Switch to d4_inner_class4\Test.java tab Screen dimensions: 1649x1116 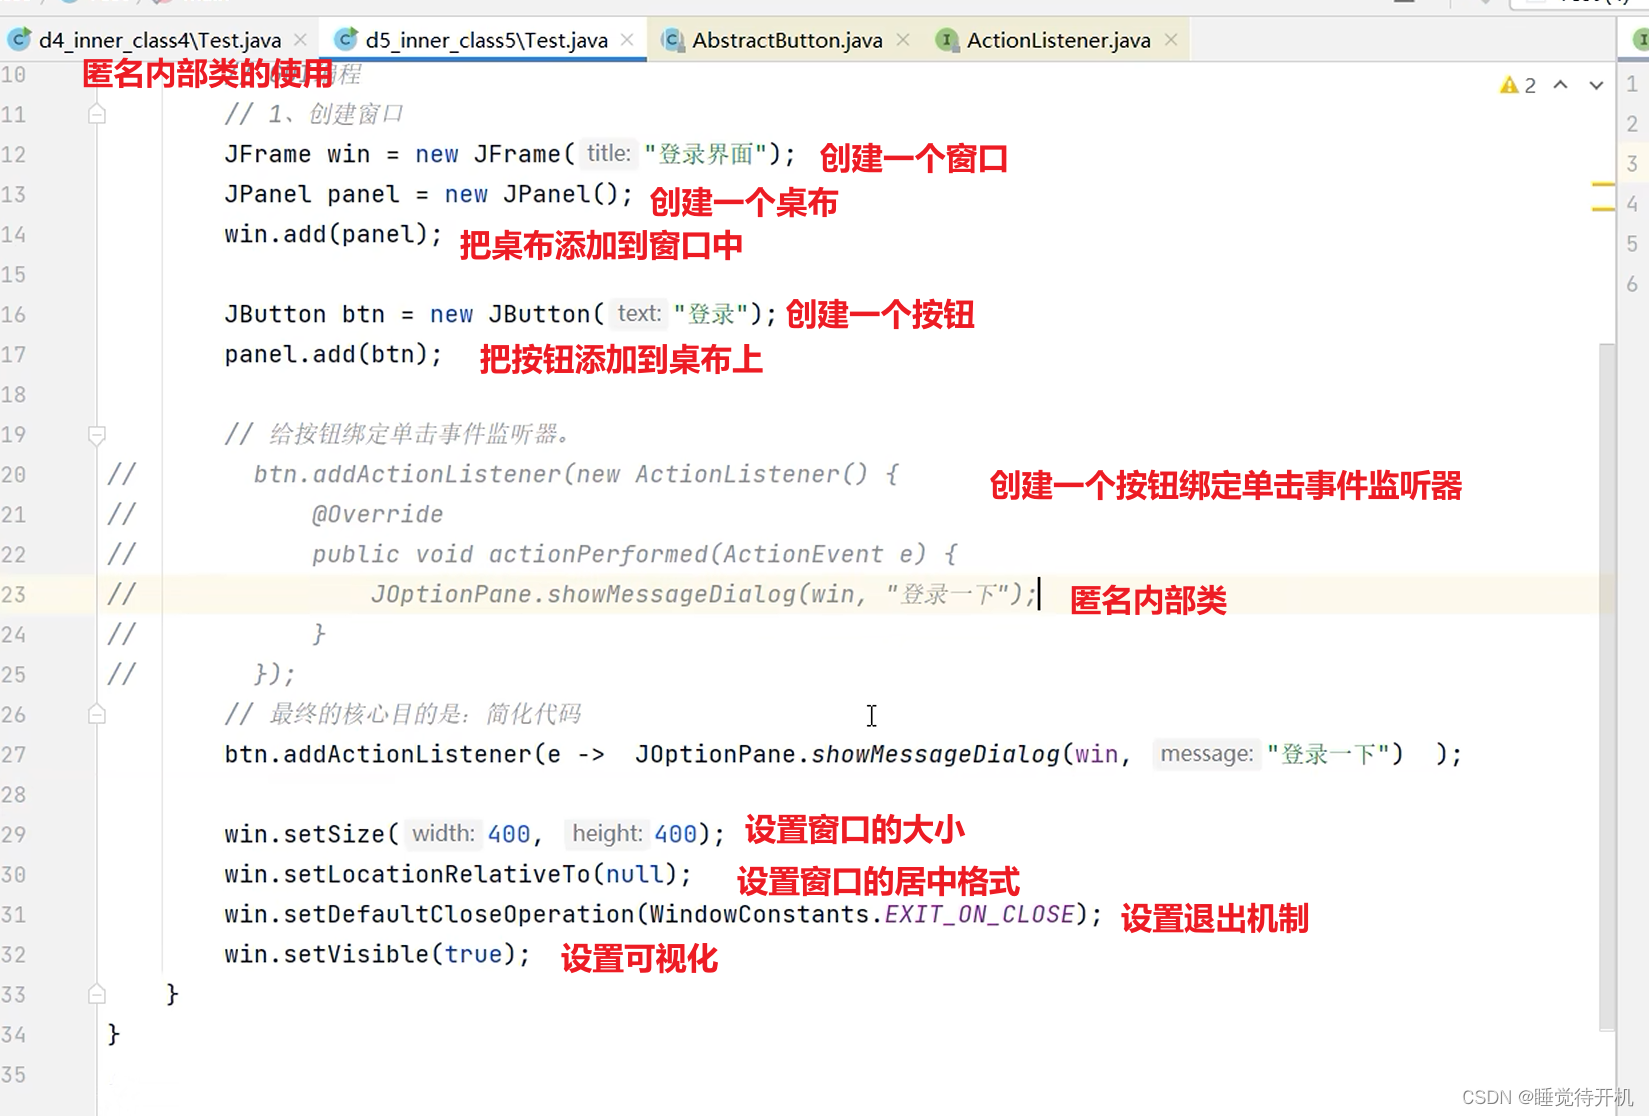tap(160, 40)
